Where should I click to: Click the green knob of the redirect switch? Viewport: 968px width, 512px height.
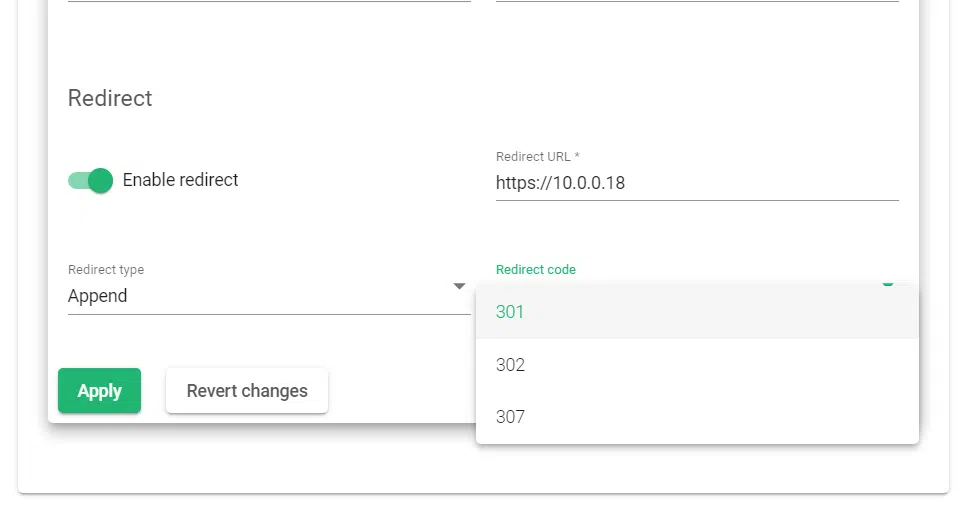[x=100, y=181]
